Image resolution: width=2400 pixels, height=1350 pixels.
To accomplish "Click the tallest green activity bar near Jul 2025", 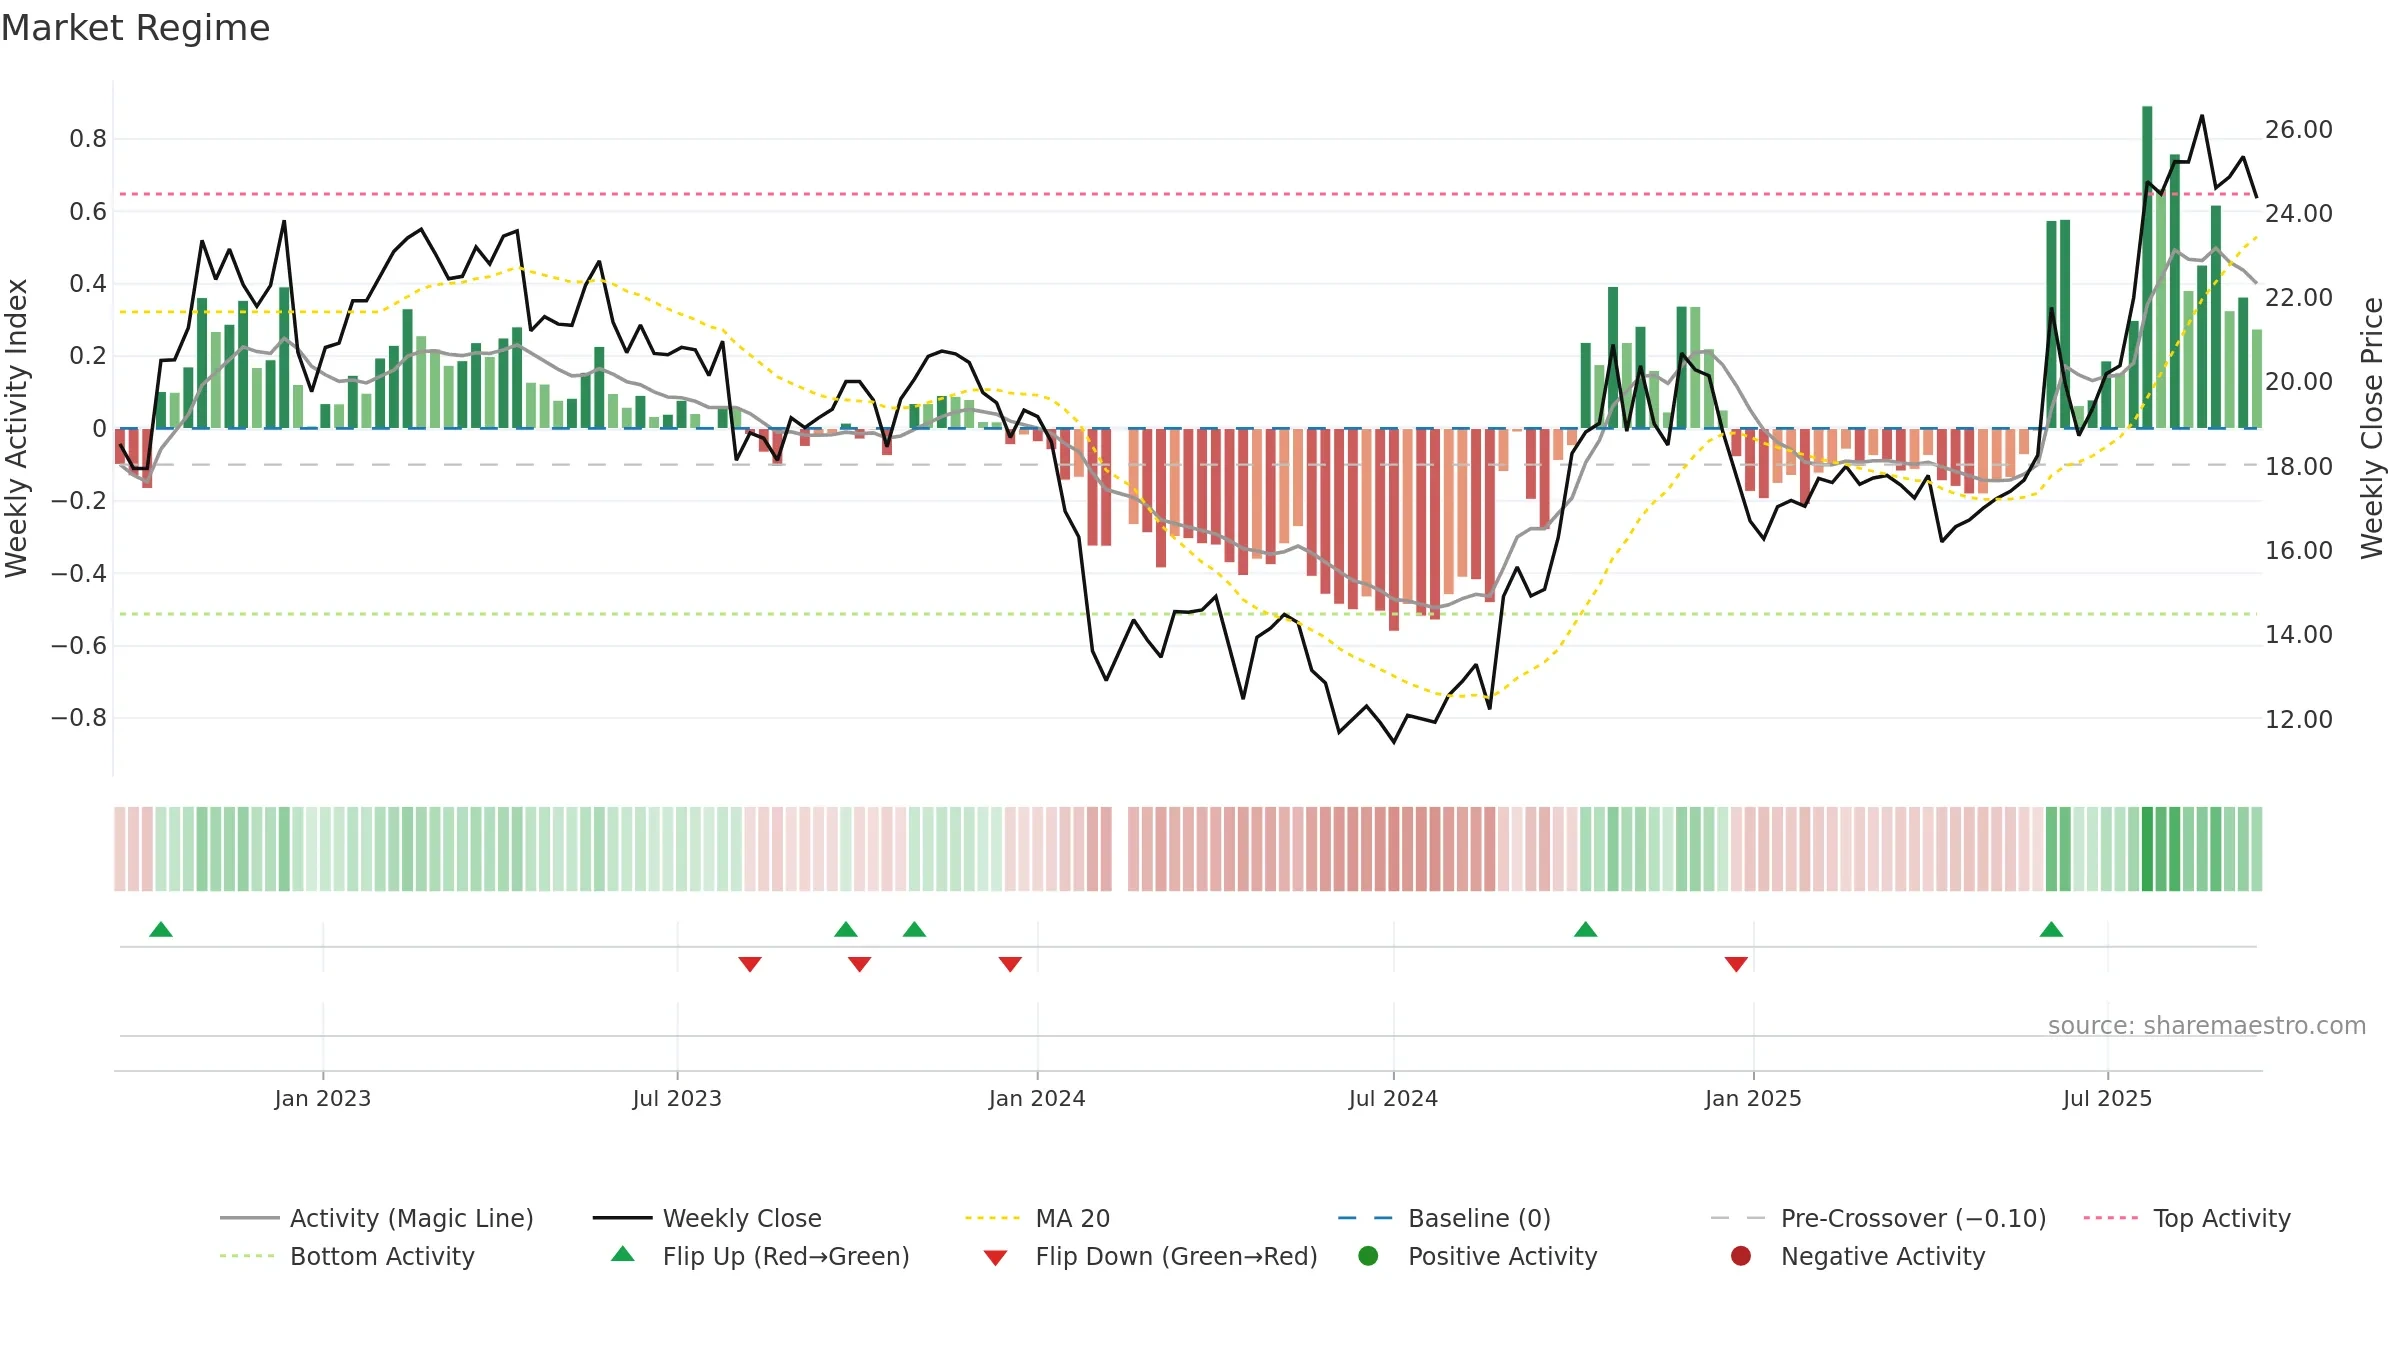I will (x=2147, y=267).
